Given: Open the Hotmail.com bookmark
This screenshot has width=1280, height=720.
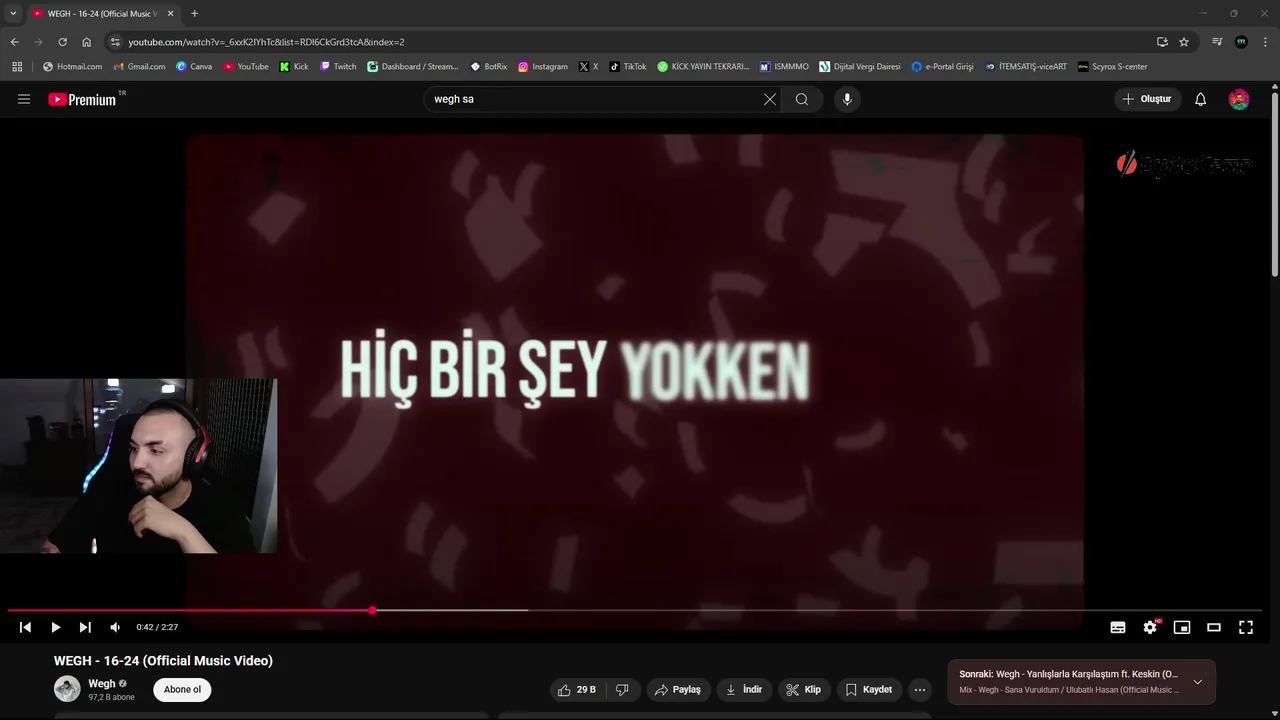Looking at the screenshot, I should 72,67.
